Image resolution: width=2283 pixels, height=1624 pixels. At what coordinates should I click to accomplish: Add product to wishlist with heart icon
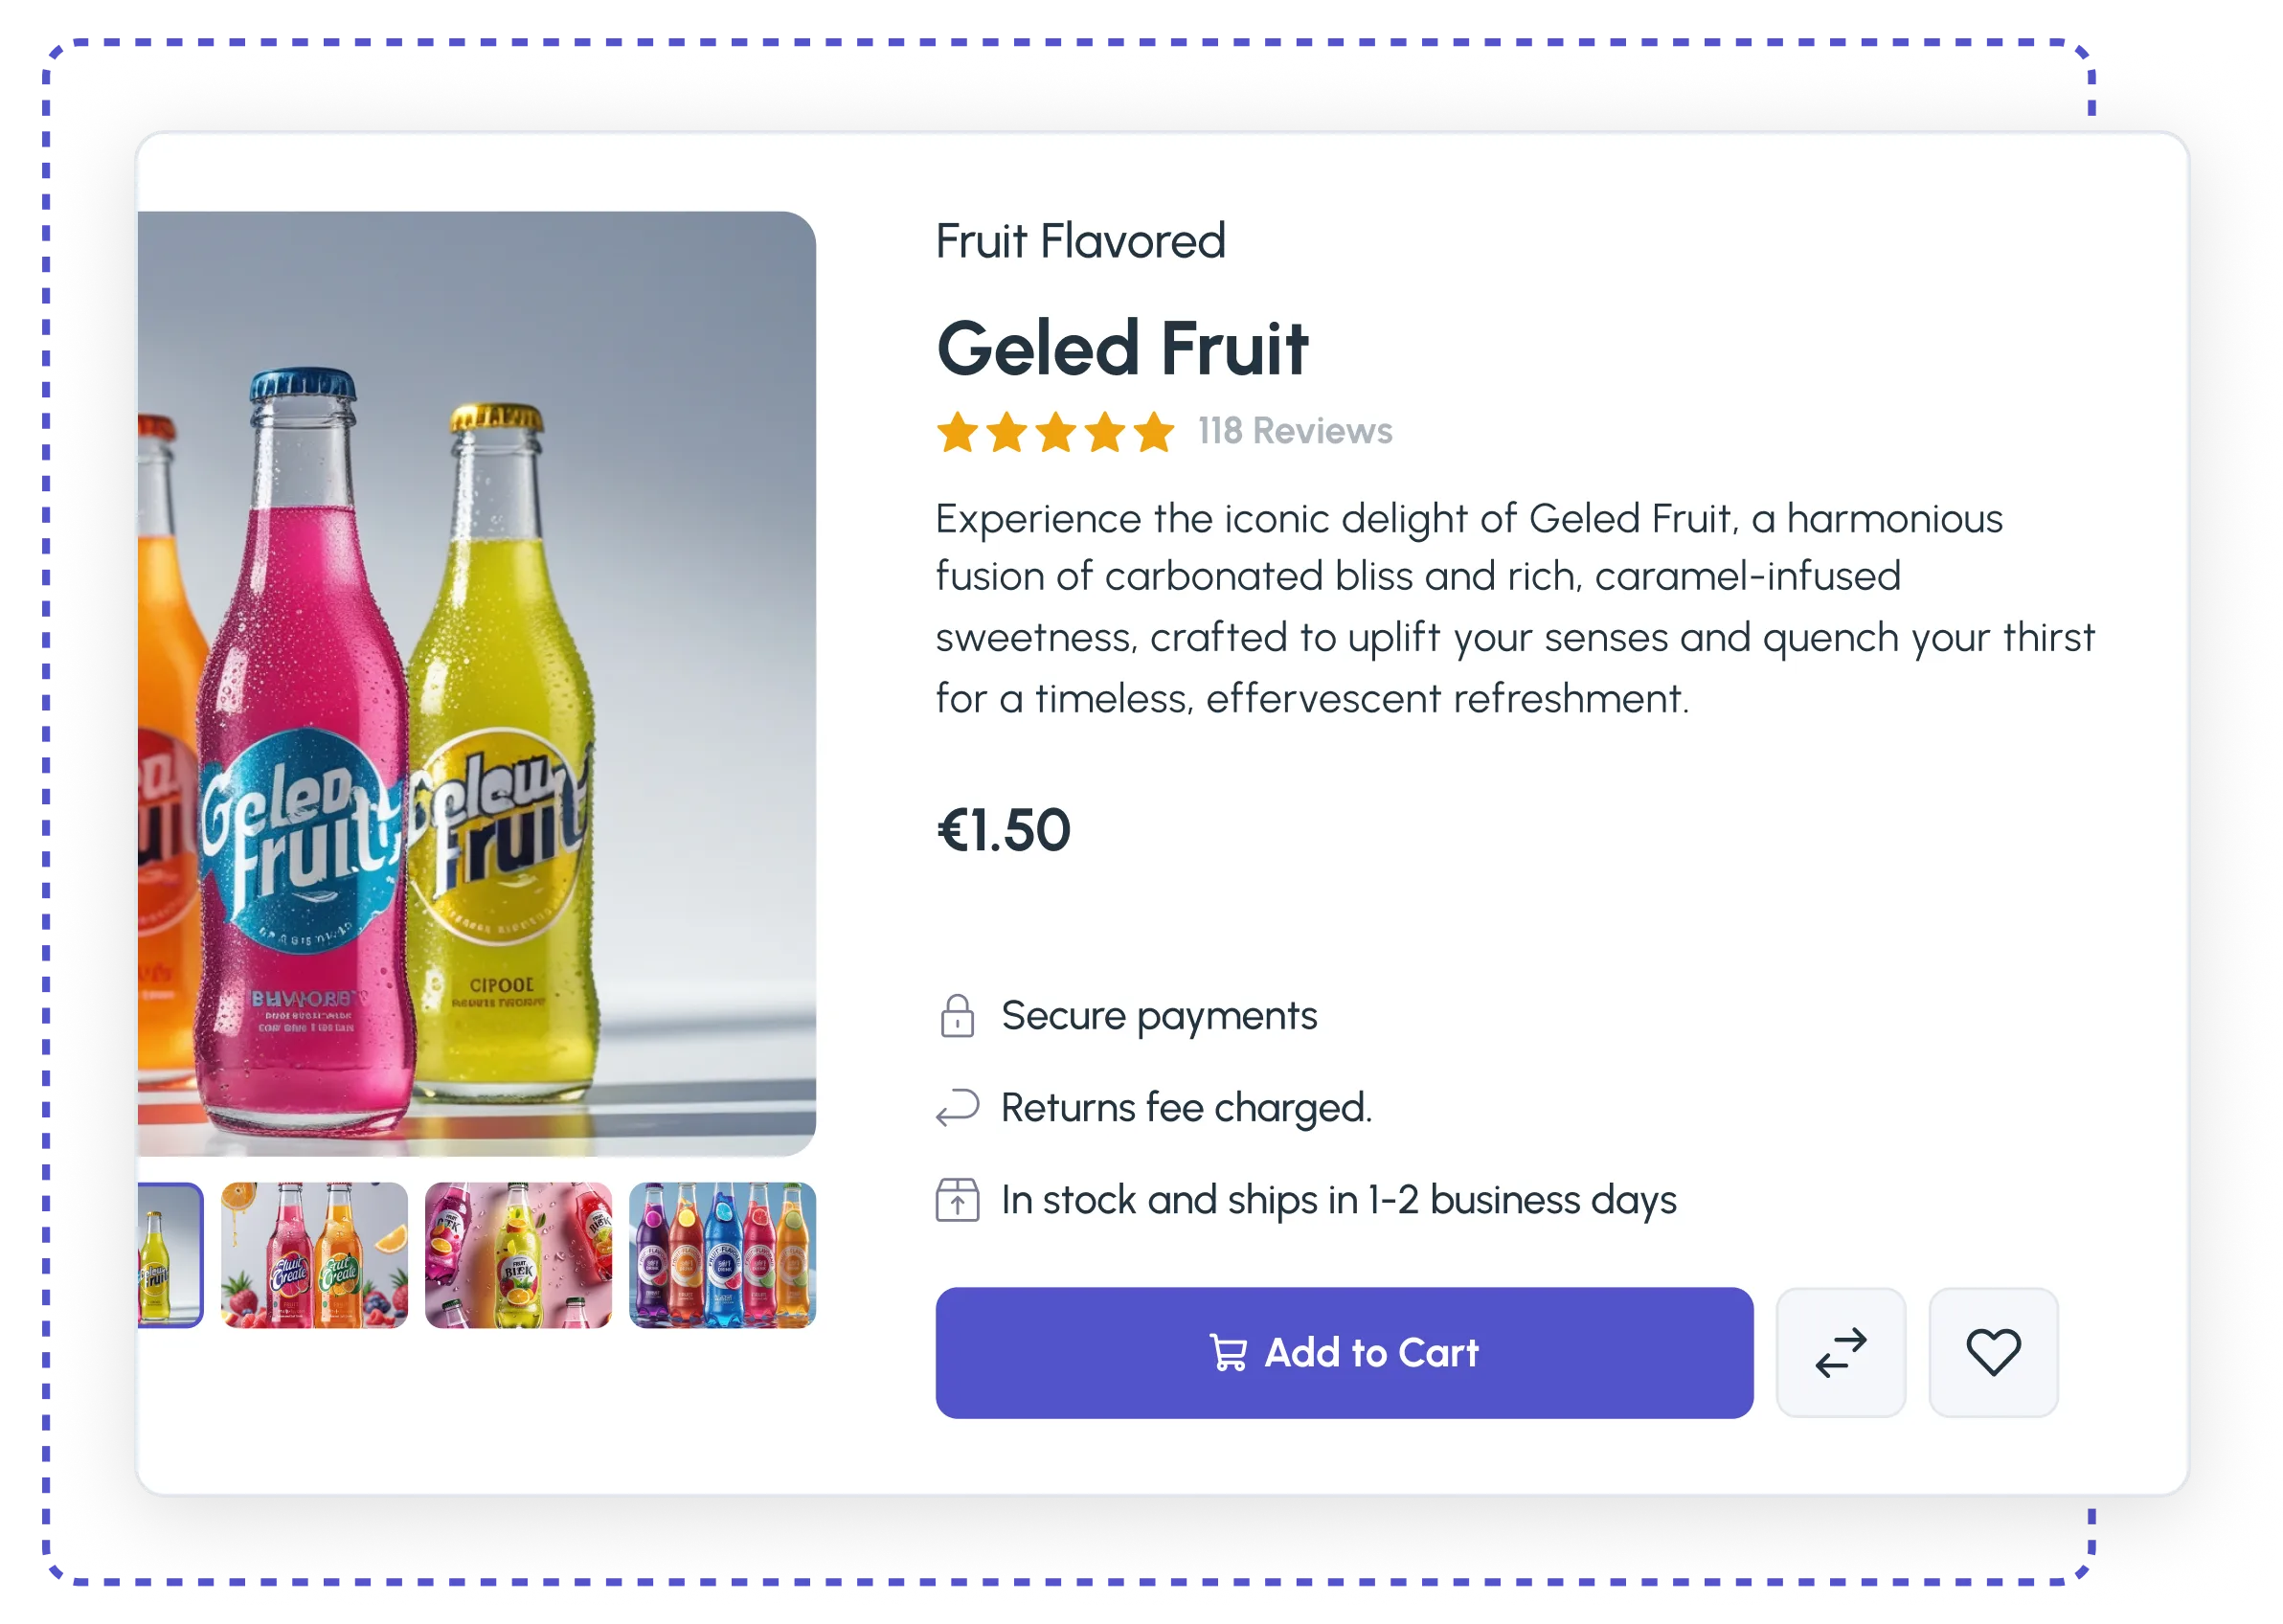point(1993,1352)
